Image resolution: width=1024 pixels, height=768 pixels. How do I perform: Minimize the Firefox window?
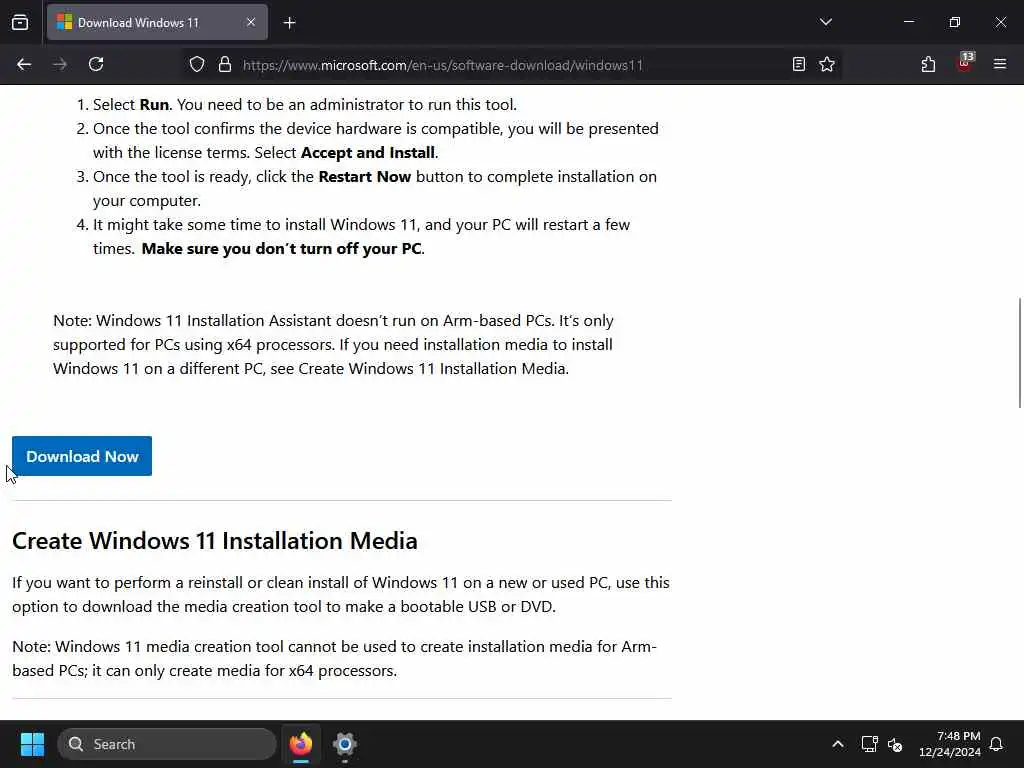point(908,22)
